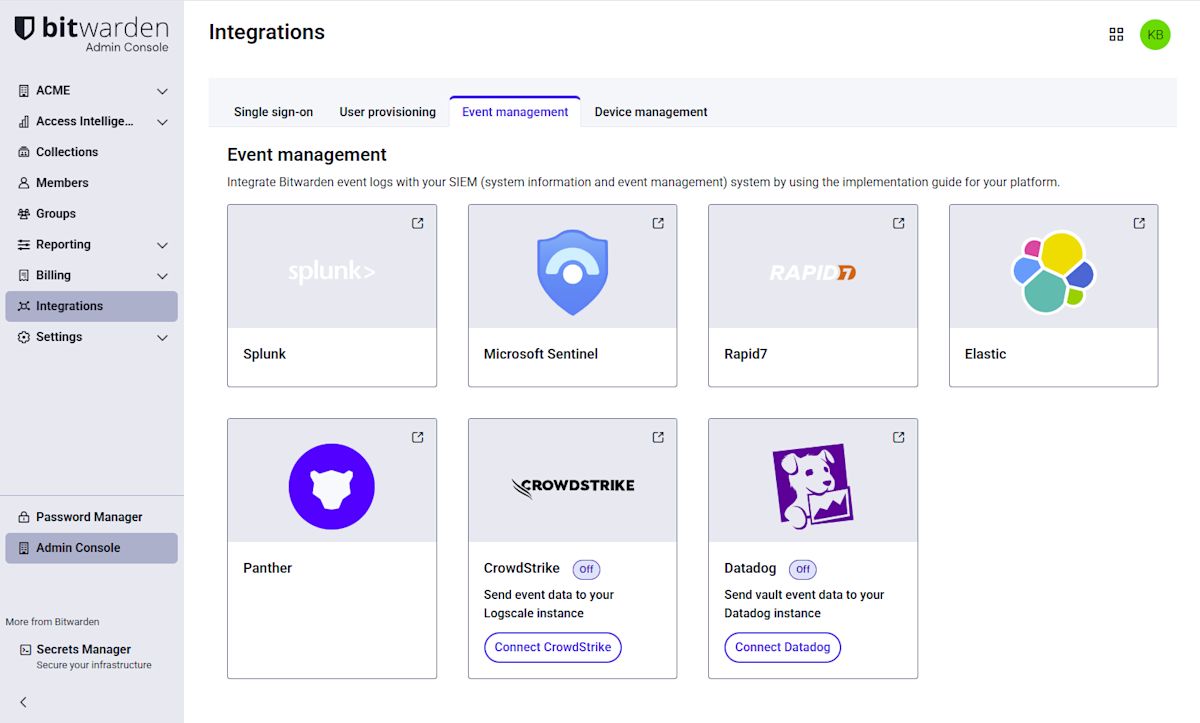The width and height of the screenshot is (1200, 723).
Task: Click the Elastic card's external link icon
Action: click(1139, 223)
